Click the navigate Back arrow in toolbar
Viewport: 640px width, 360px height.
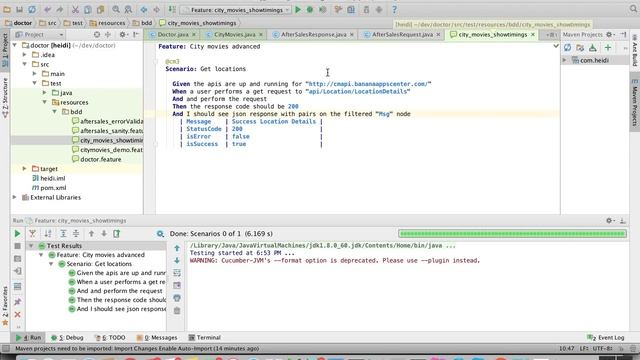click(144, 9)
